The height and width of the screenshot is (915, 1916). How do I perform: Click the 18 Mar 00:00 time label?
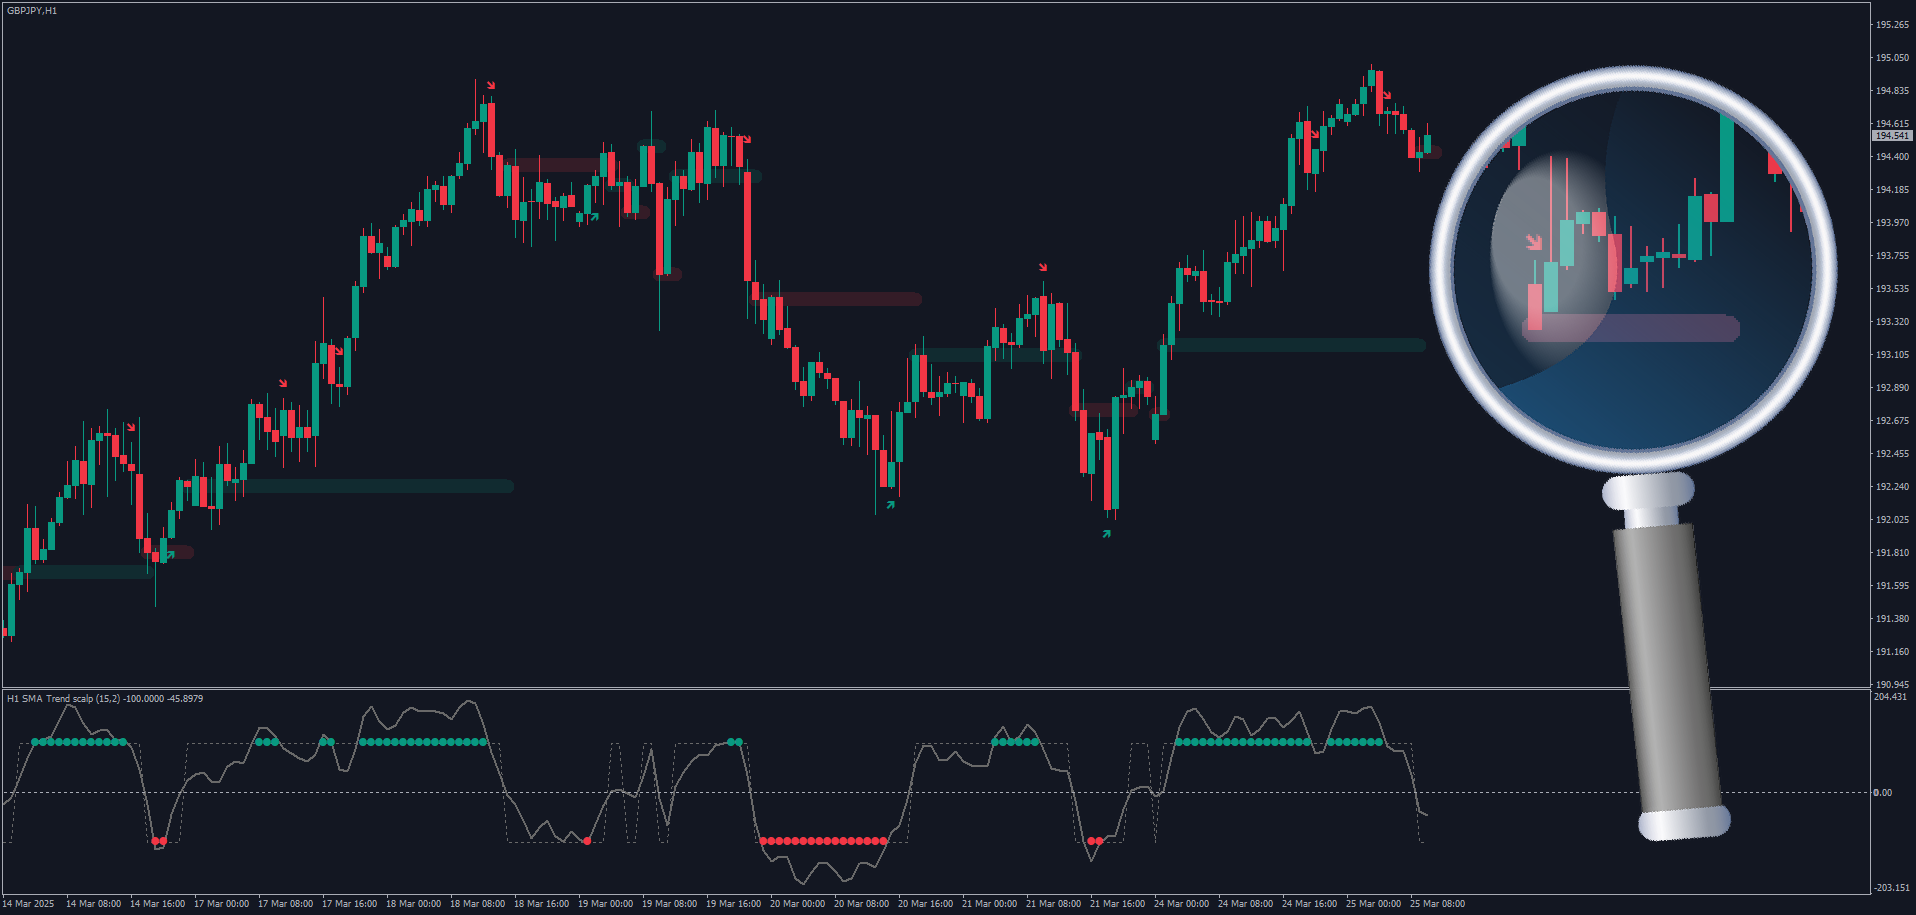[414, 904]
